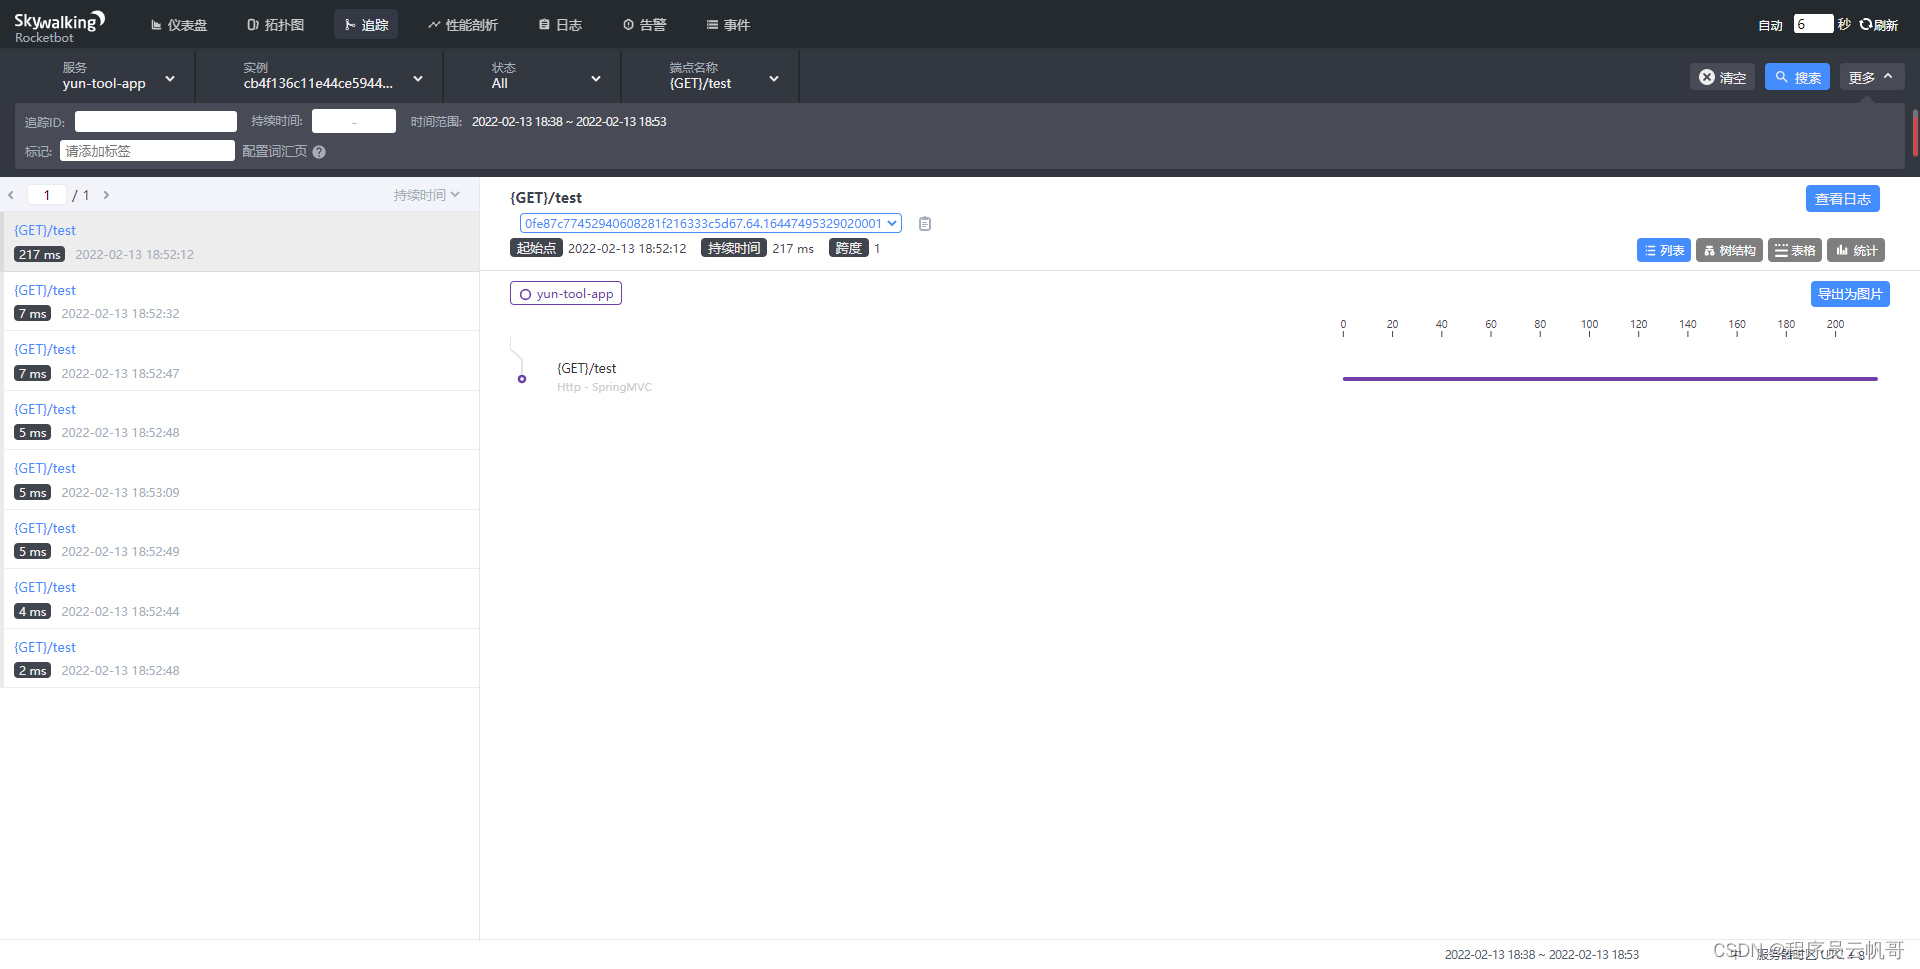Click the 时间范围 date range value
Image resolution: width=1920 pixels, height=969 pixels.
click(x=569, y=122)
